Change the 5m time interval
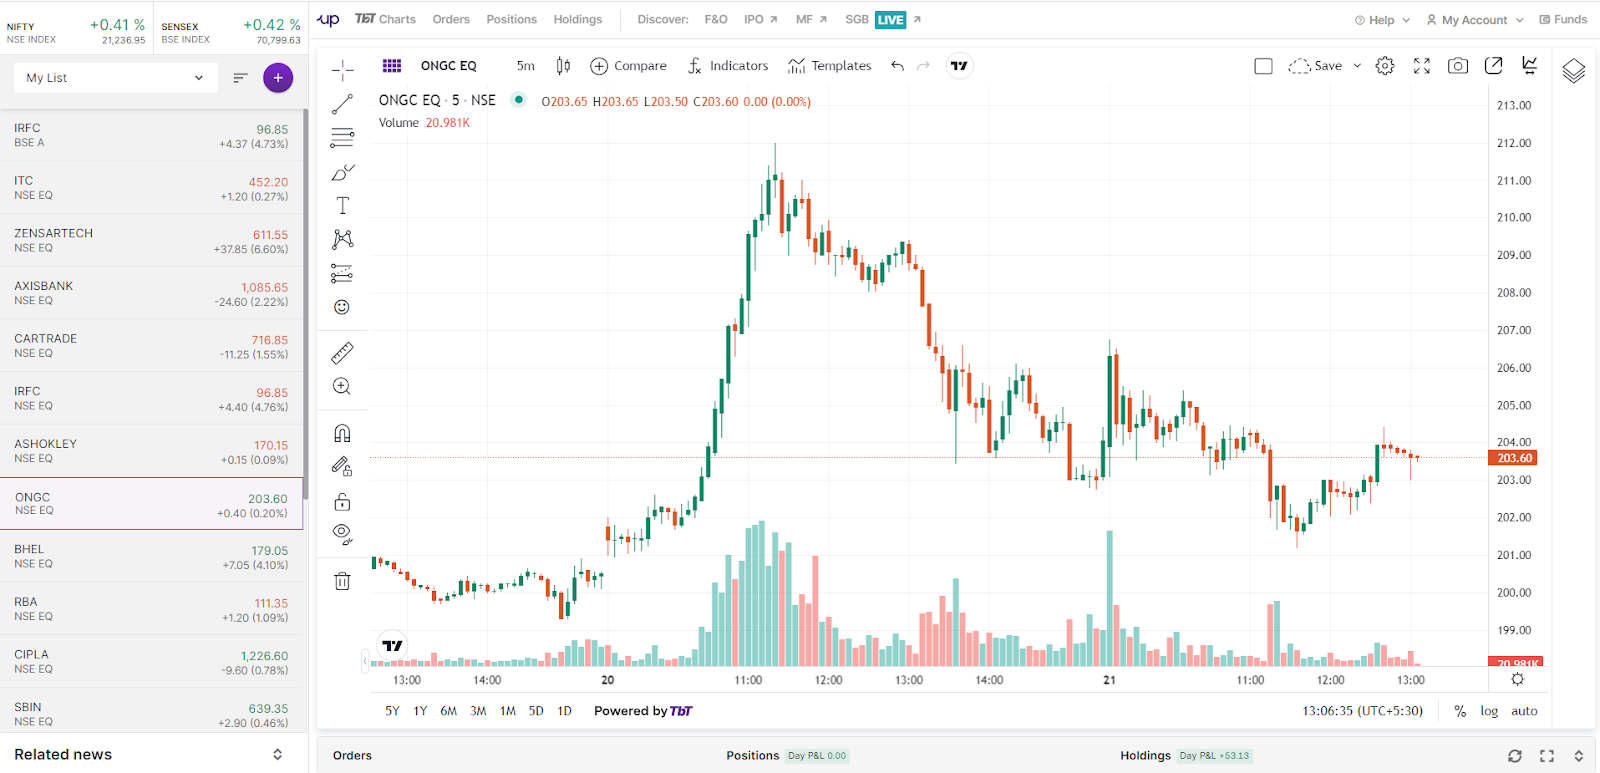This screenshot has height=773, width=1600. [526, 66]
